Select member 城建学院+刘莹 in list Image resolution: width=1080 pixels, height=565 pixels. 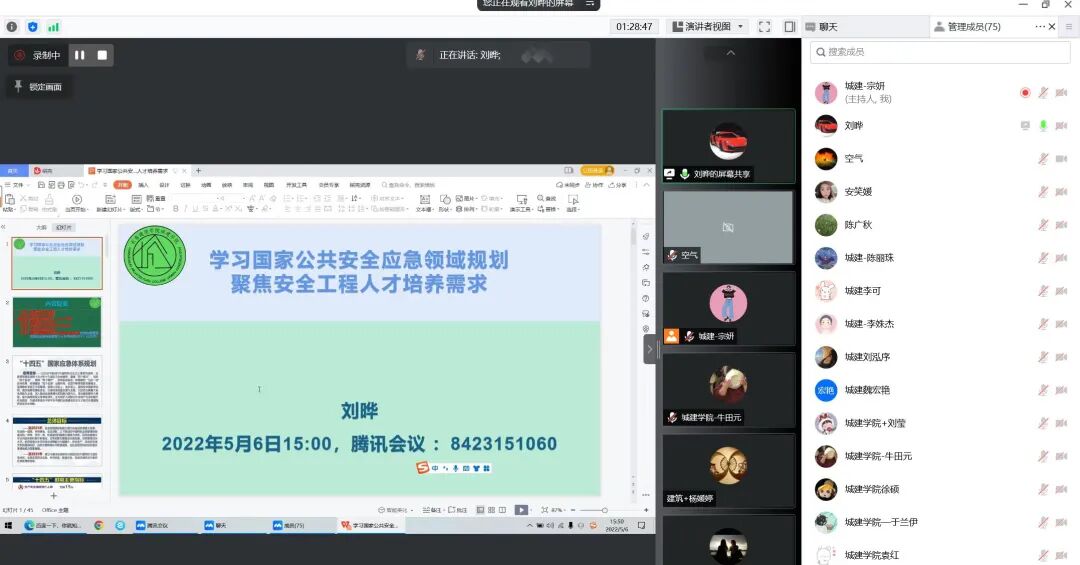[x=940, y=423]
